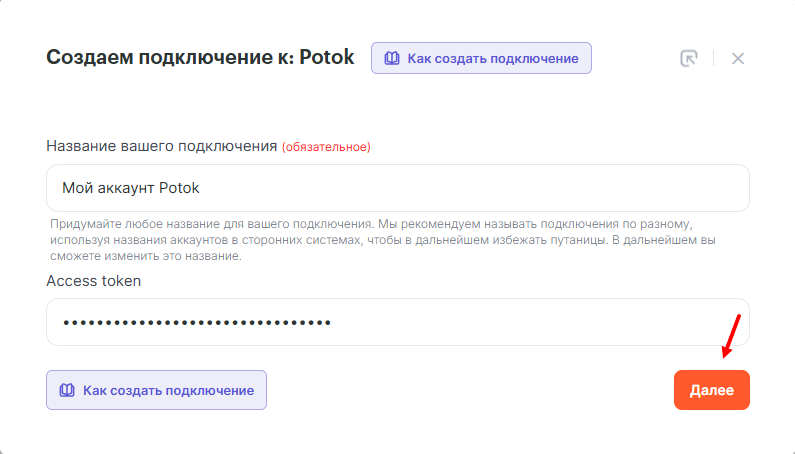Open the bottom 'Как создать подключение' guide button
Viewport: 795px width, 454px height.
click(156, 390)
